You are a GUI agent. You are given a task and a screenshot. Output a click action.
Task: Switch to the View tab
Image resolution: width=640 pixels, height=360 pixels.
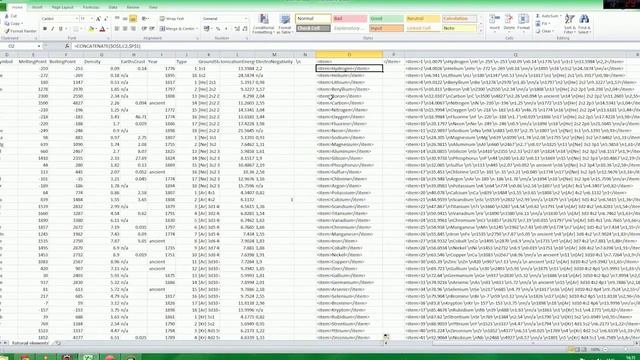coord(153,7)
